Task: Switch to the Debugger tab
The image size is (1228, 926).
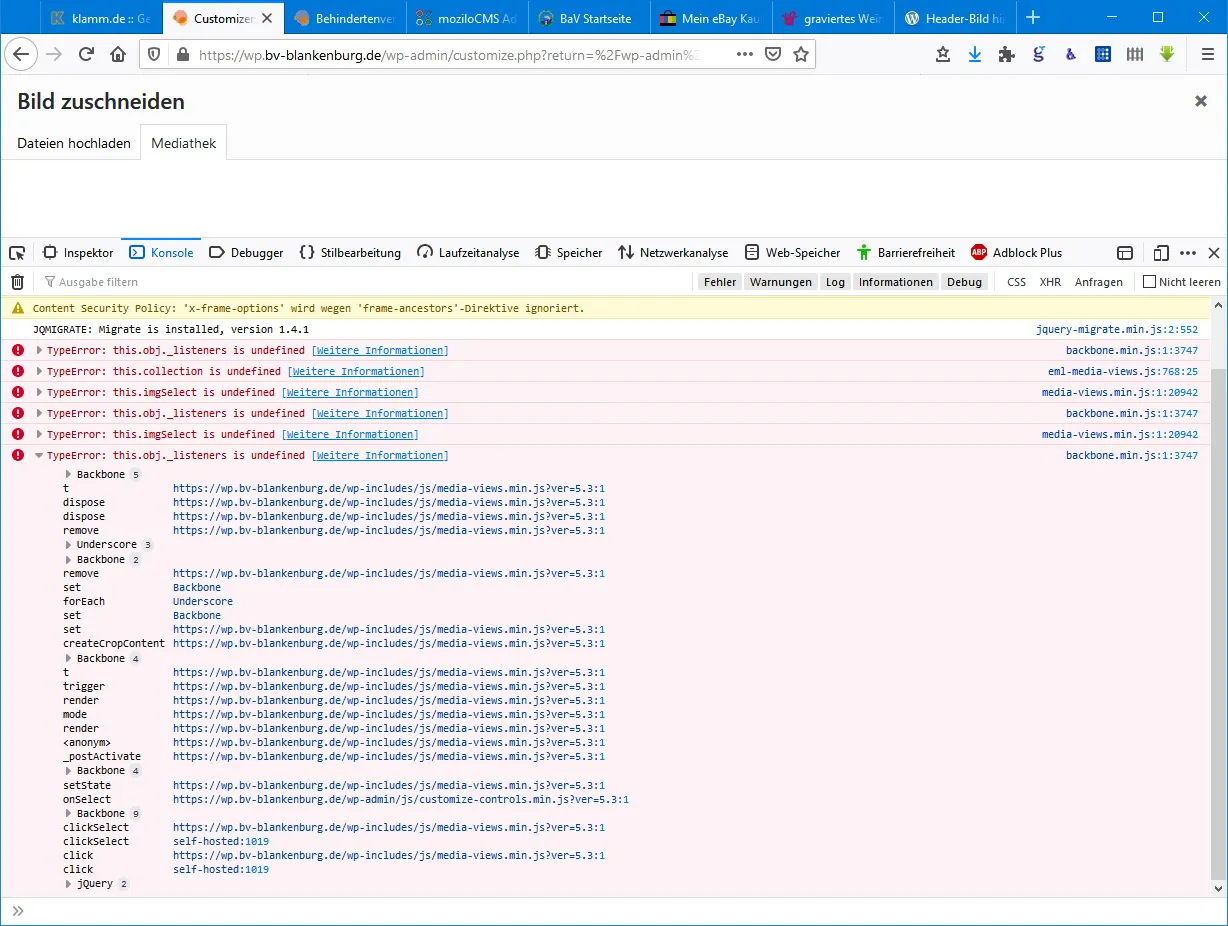Action: 246,253
